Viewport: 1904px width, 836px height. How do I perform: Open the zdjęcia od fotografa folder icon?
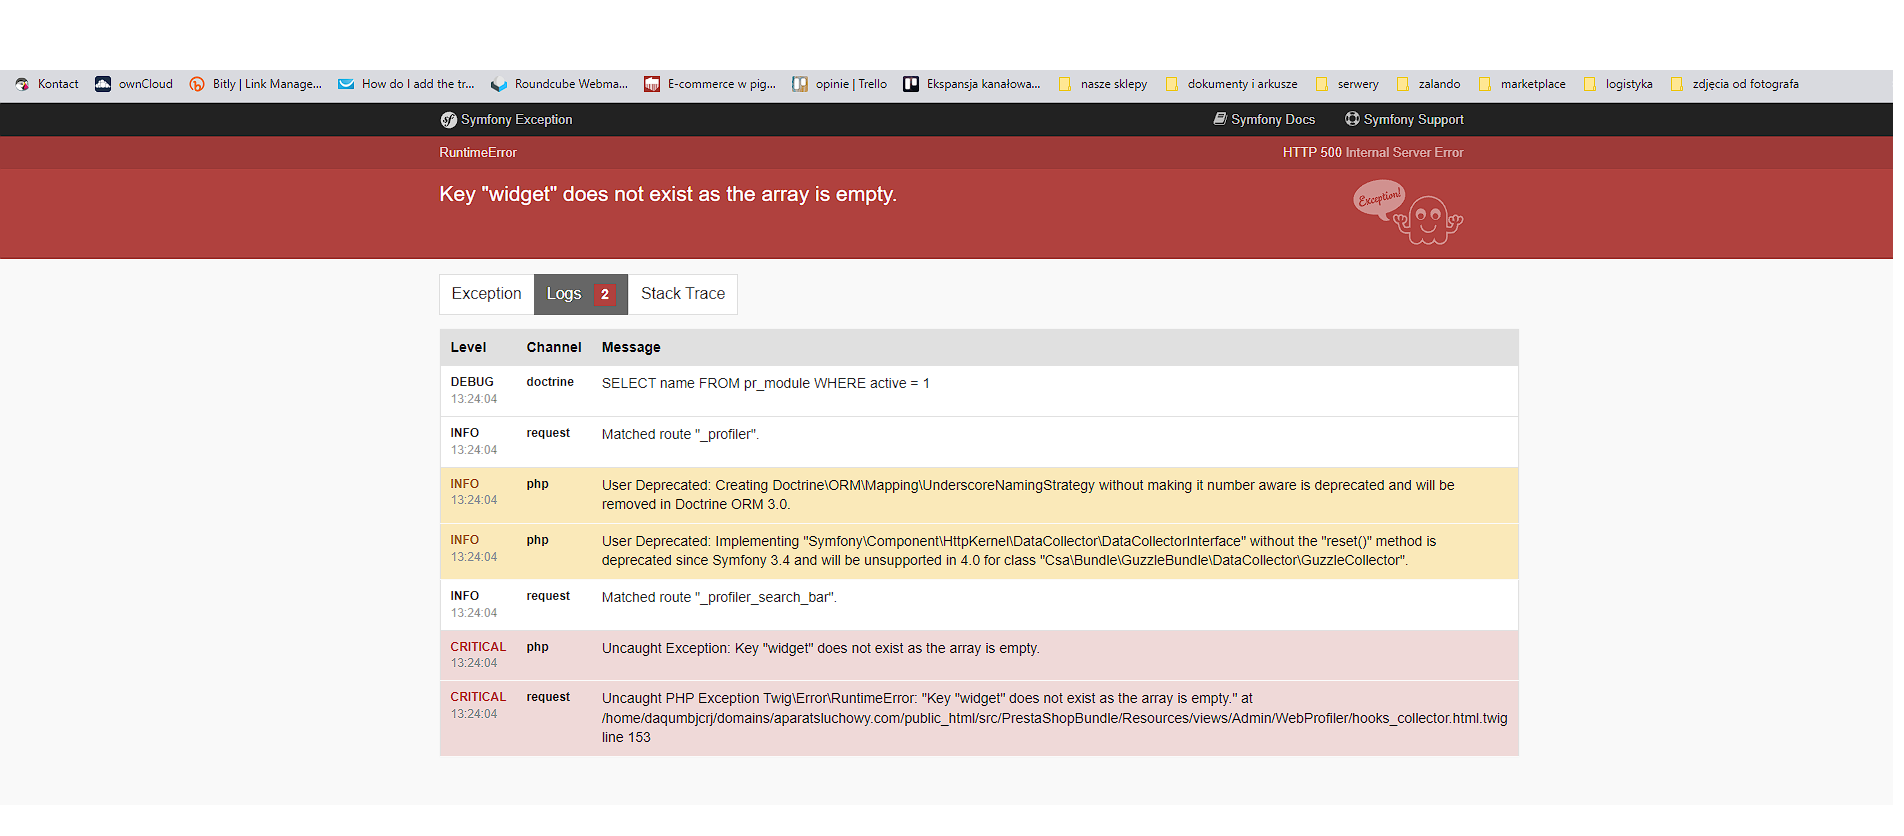pos(1677,84)
